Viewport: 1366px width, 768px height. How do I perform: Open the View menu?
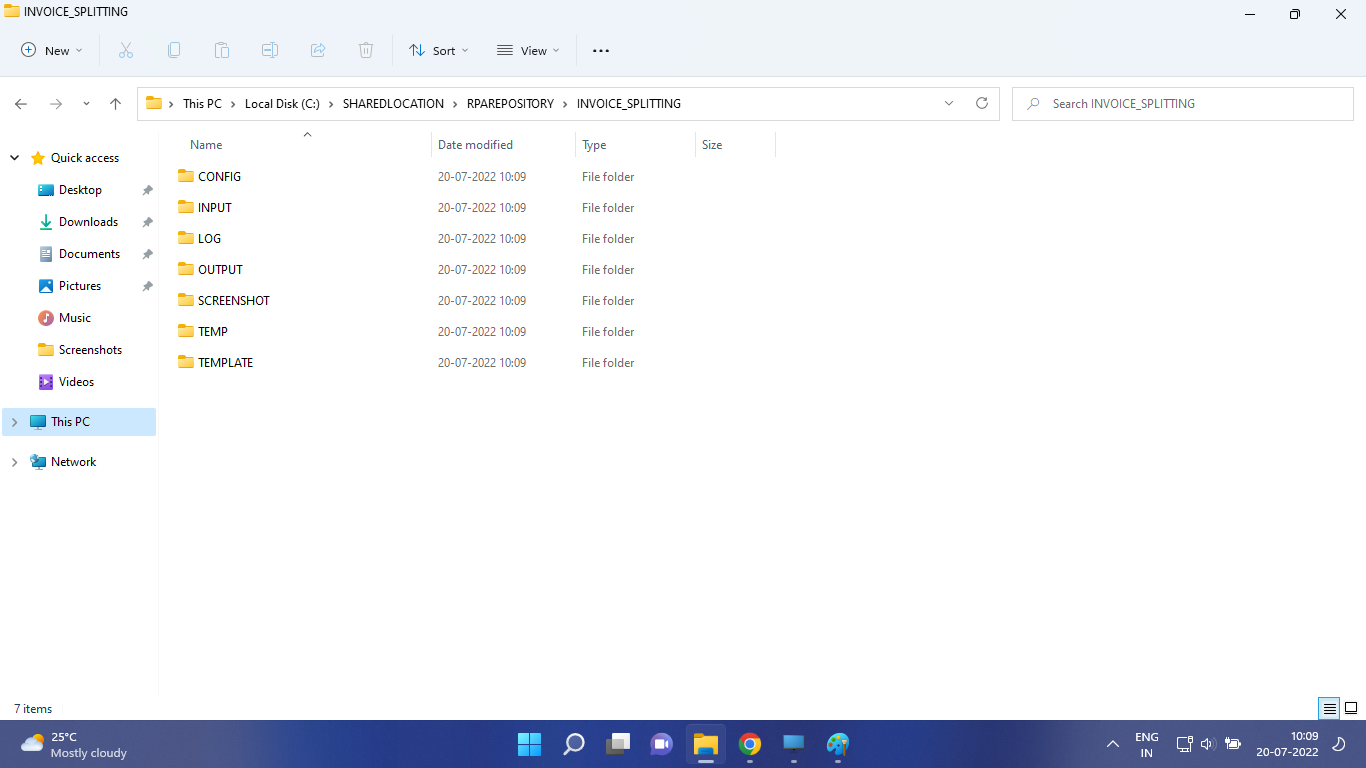[x=528, y=50]
